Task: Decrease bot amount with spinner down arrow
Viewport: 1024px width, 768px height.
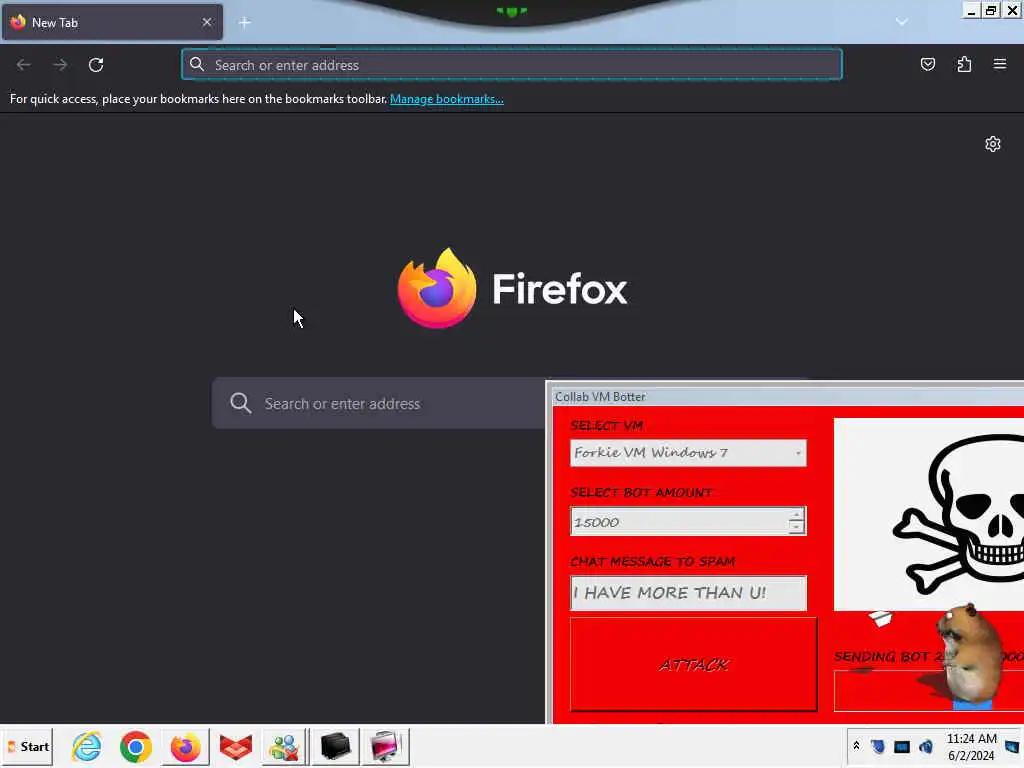Action: point(795,528)
